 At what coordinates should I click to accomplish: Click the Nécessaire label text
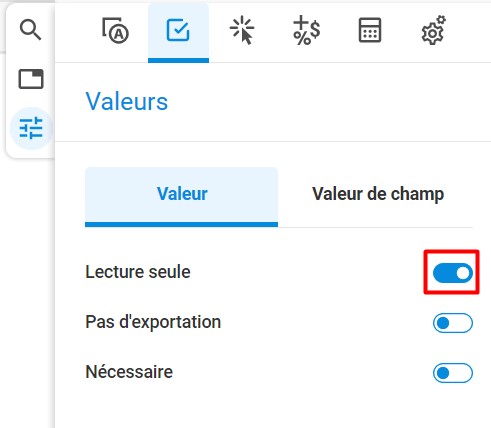point(129,372)
